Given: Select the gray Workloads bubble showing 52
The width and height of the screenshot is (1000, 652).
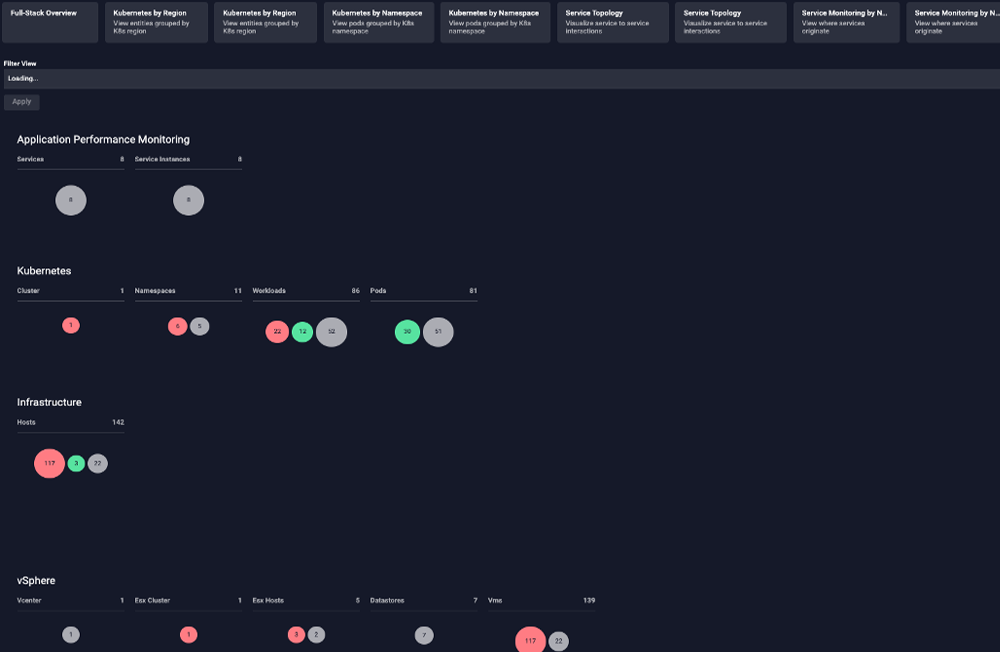Looking at the screenshot, I should pyautogui.click(x=332, y=332).
